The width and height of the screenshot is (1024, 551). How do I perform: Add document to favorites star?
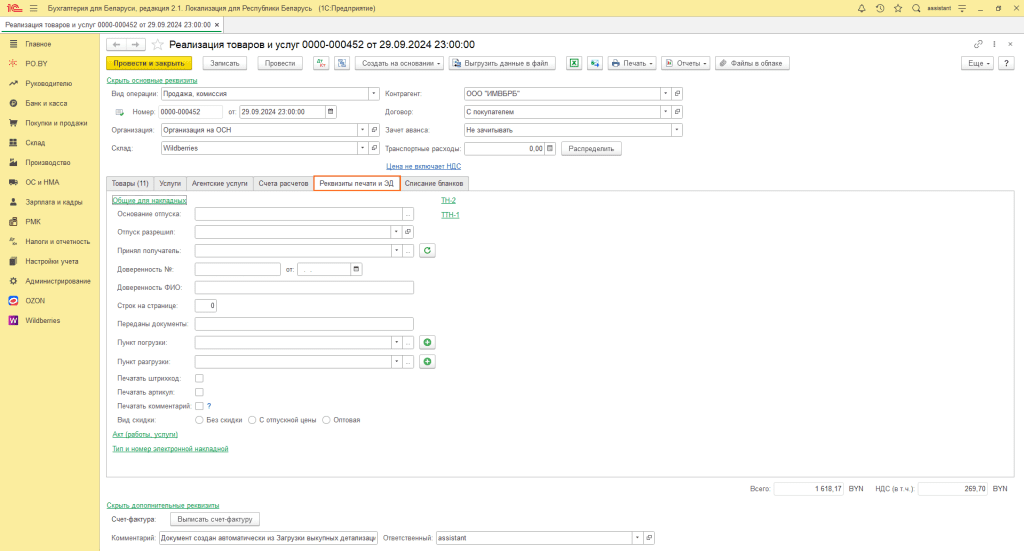(157, 44)
